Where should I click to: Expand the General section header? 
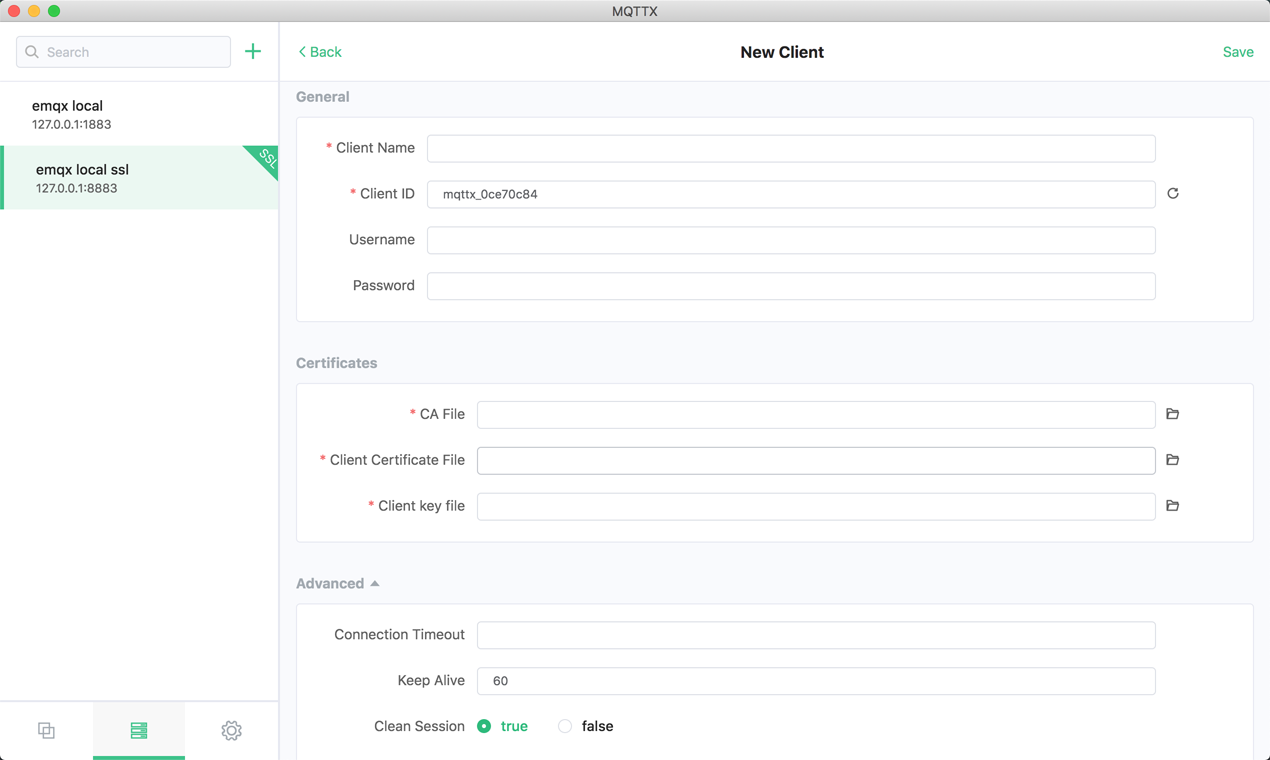(322, 96)
